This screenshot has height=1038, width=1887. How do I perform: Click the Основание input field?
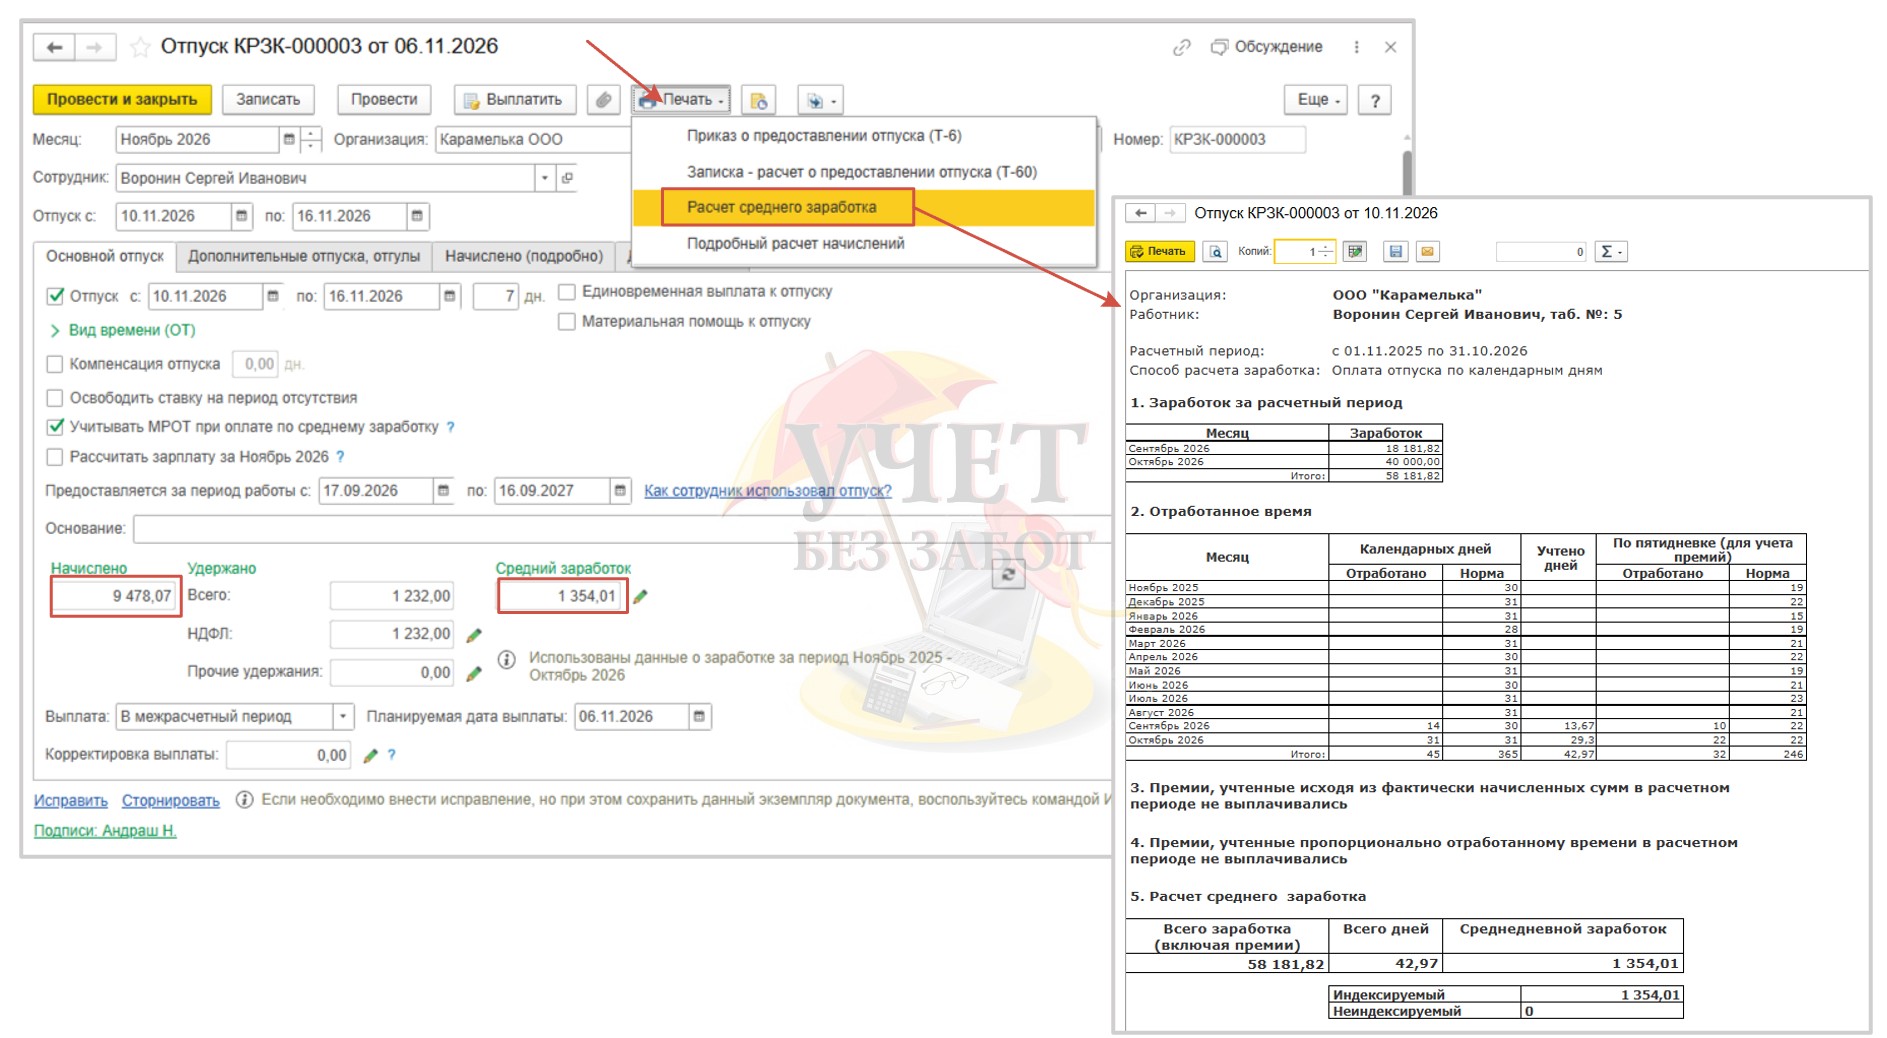coord(623,529)
